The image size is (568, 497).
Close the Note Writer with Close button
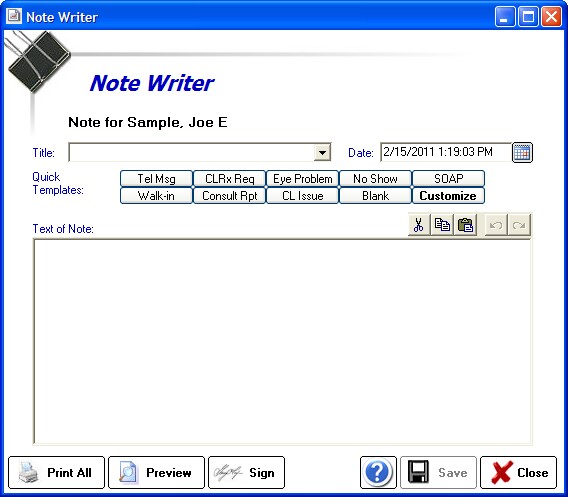518,472
